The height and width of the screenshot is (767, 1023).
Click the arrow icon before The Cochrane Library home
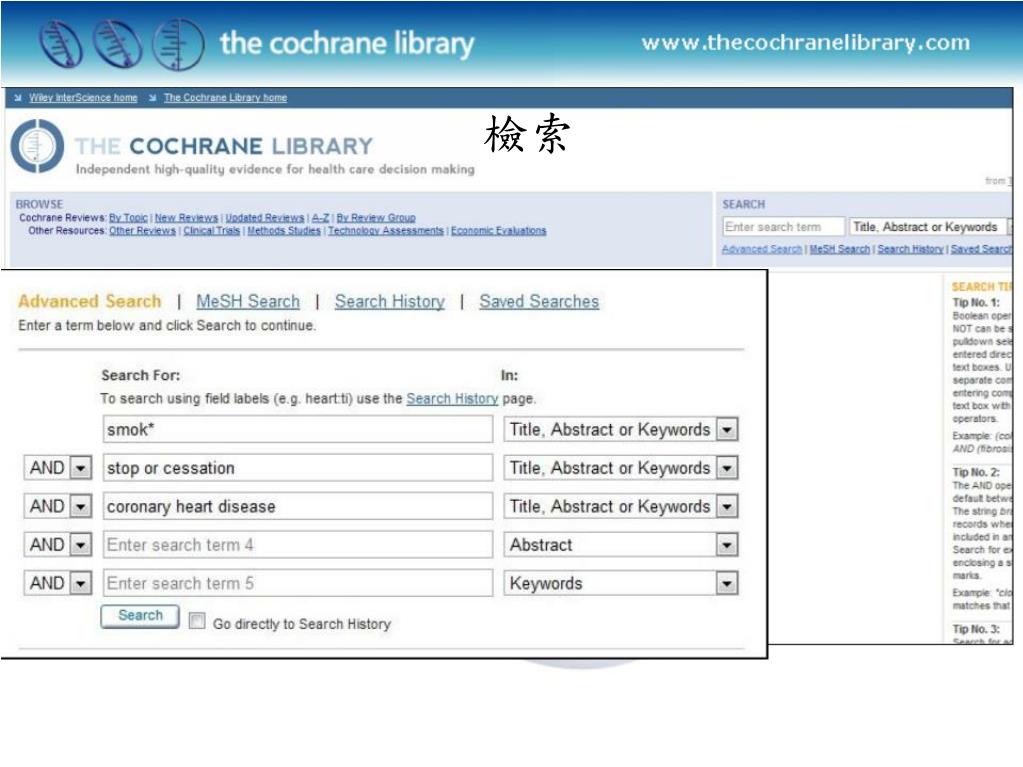152,98
